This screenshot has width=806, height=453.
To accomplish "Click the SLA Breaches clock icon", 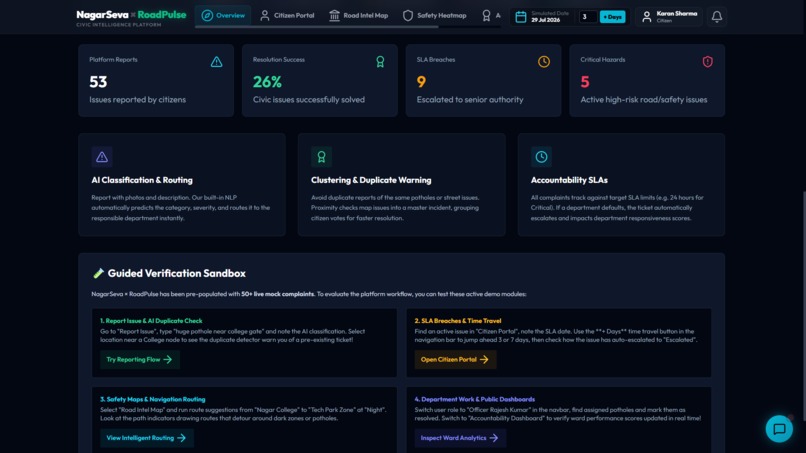I will (544, 62).
